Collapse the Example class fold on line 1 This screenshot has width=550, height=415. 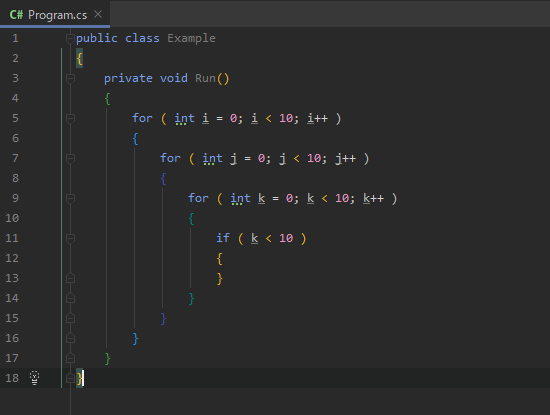(x=70, y=38)
